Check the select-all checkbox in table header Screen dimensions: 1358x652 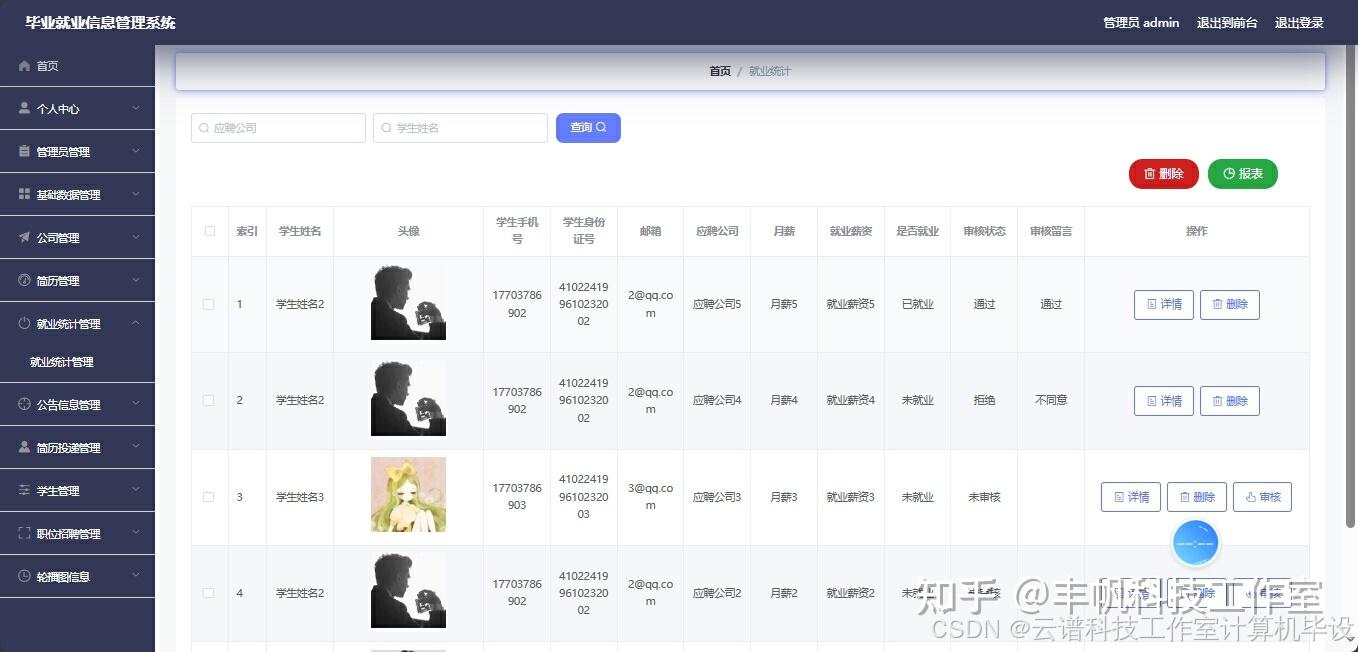(209, 230)
